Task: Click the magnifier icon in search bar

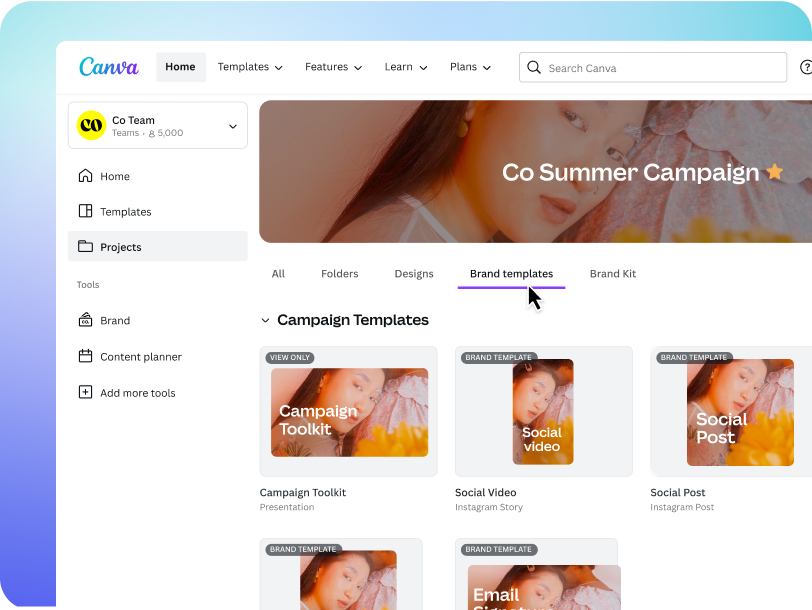Action: (534, 67)
